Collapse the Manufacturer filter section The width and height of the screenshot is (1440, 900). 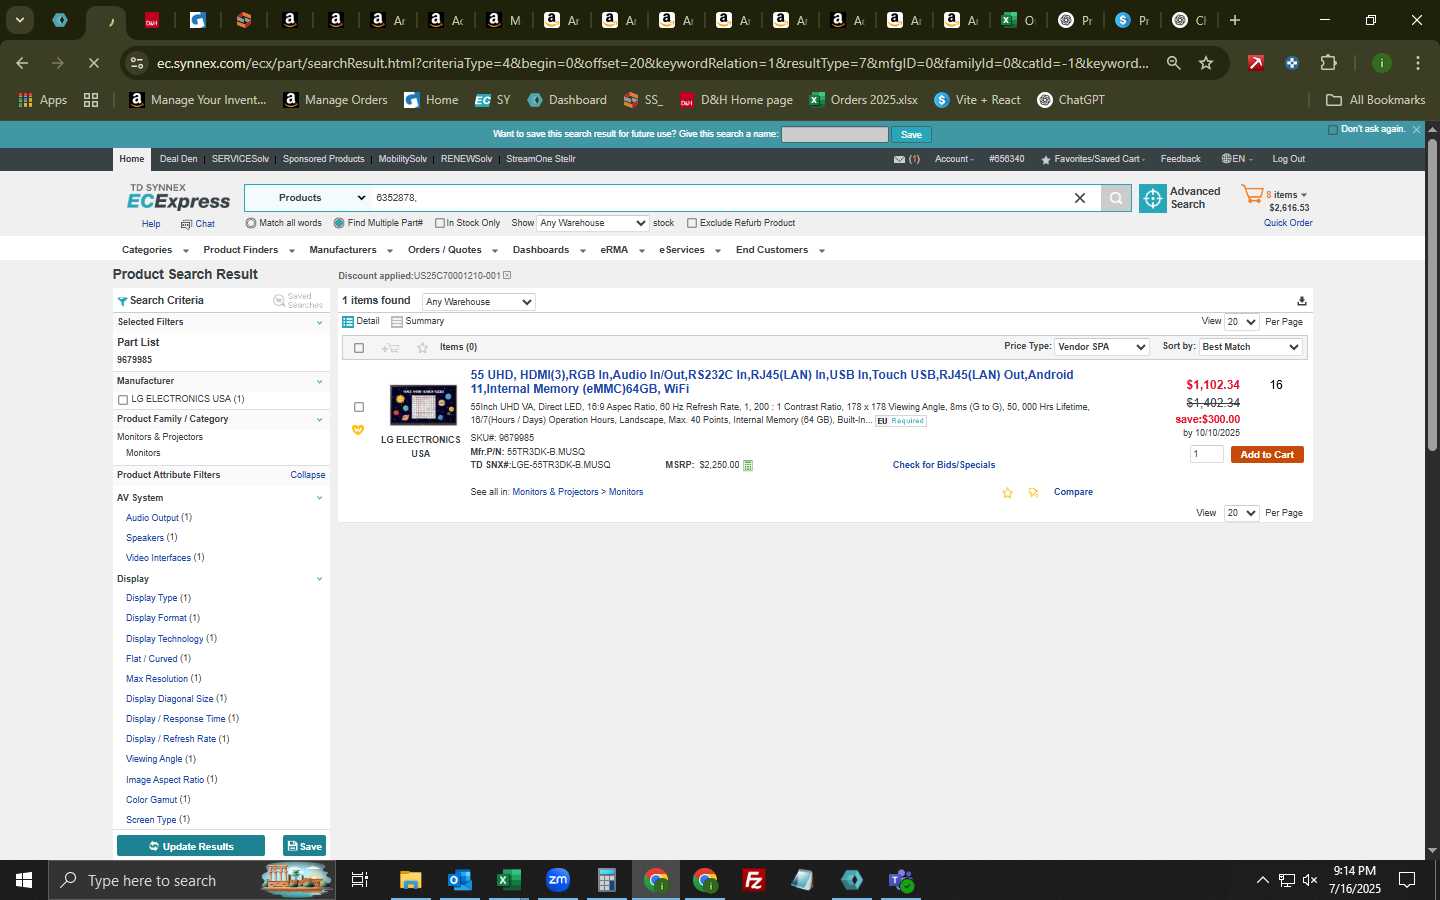[319, 381]
